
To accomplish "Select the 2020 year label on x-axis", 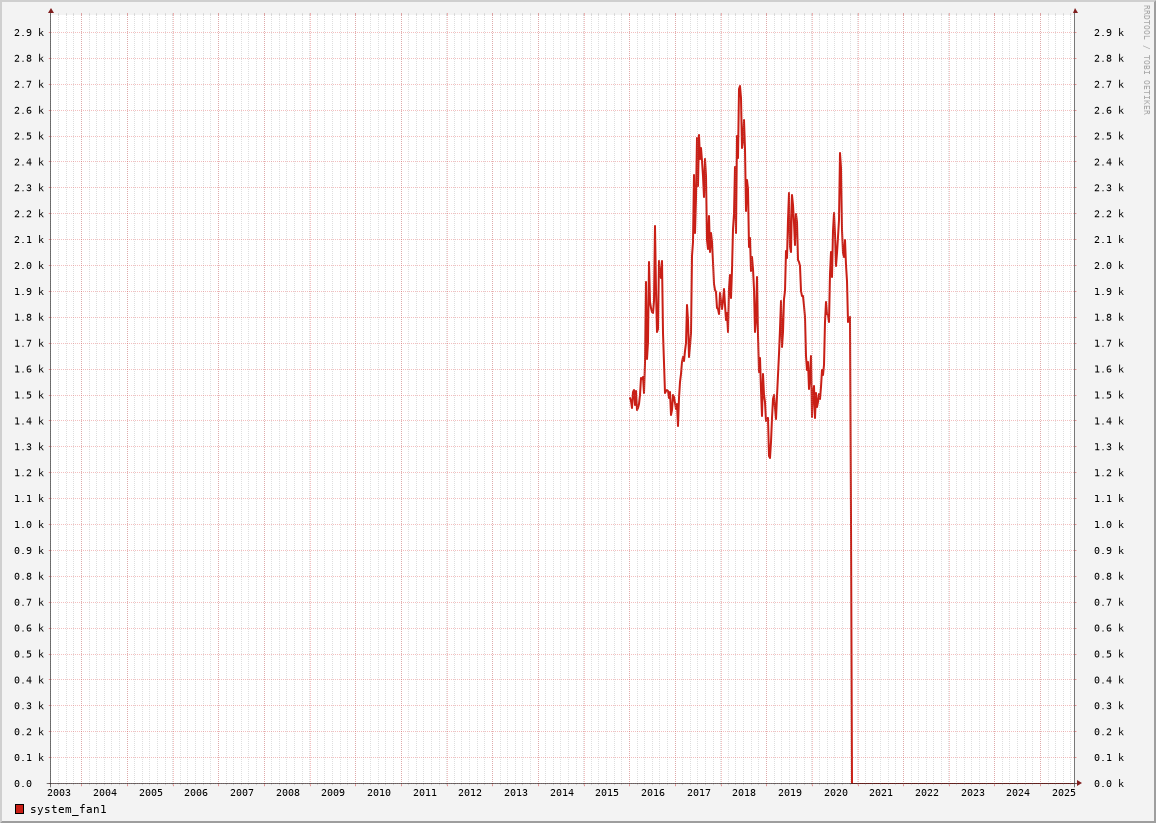I will 835,793.
